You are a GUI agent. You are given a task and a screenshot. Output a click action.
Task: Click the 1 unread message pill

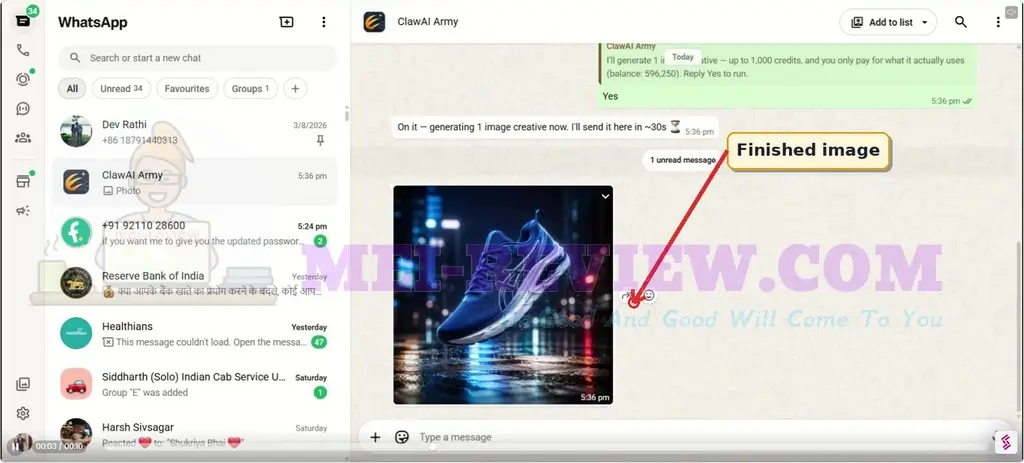682,160
